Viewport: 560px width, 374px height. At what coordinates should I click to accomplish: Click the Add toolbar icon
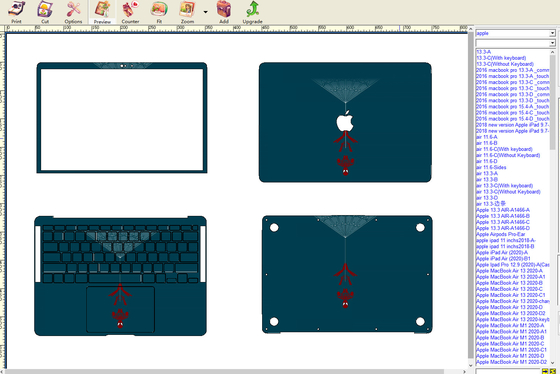224,12
